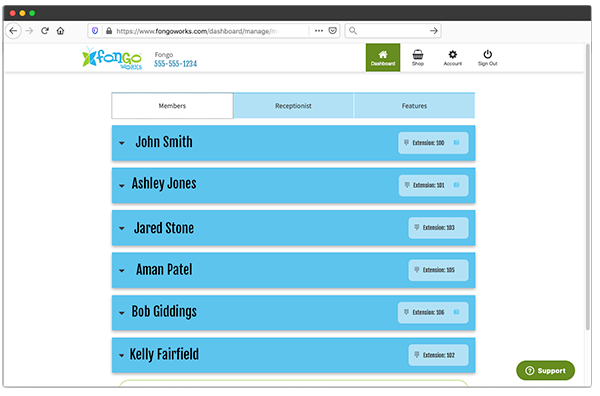Click the browser home icon

click(60, 31)
